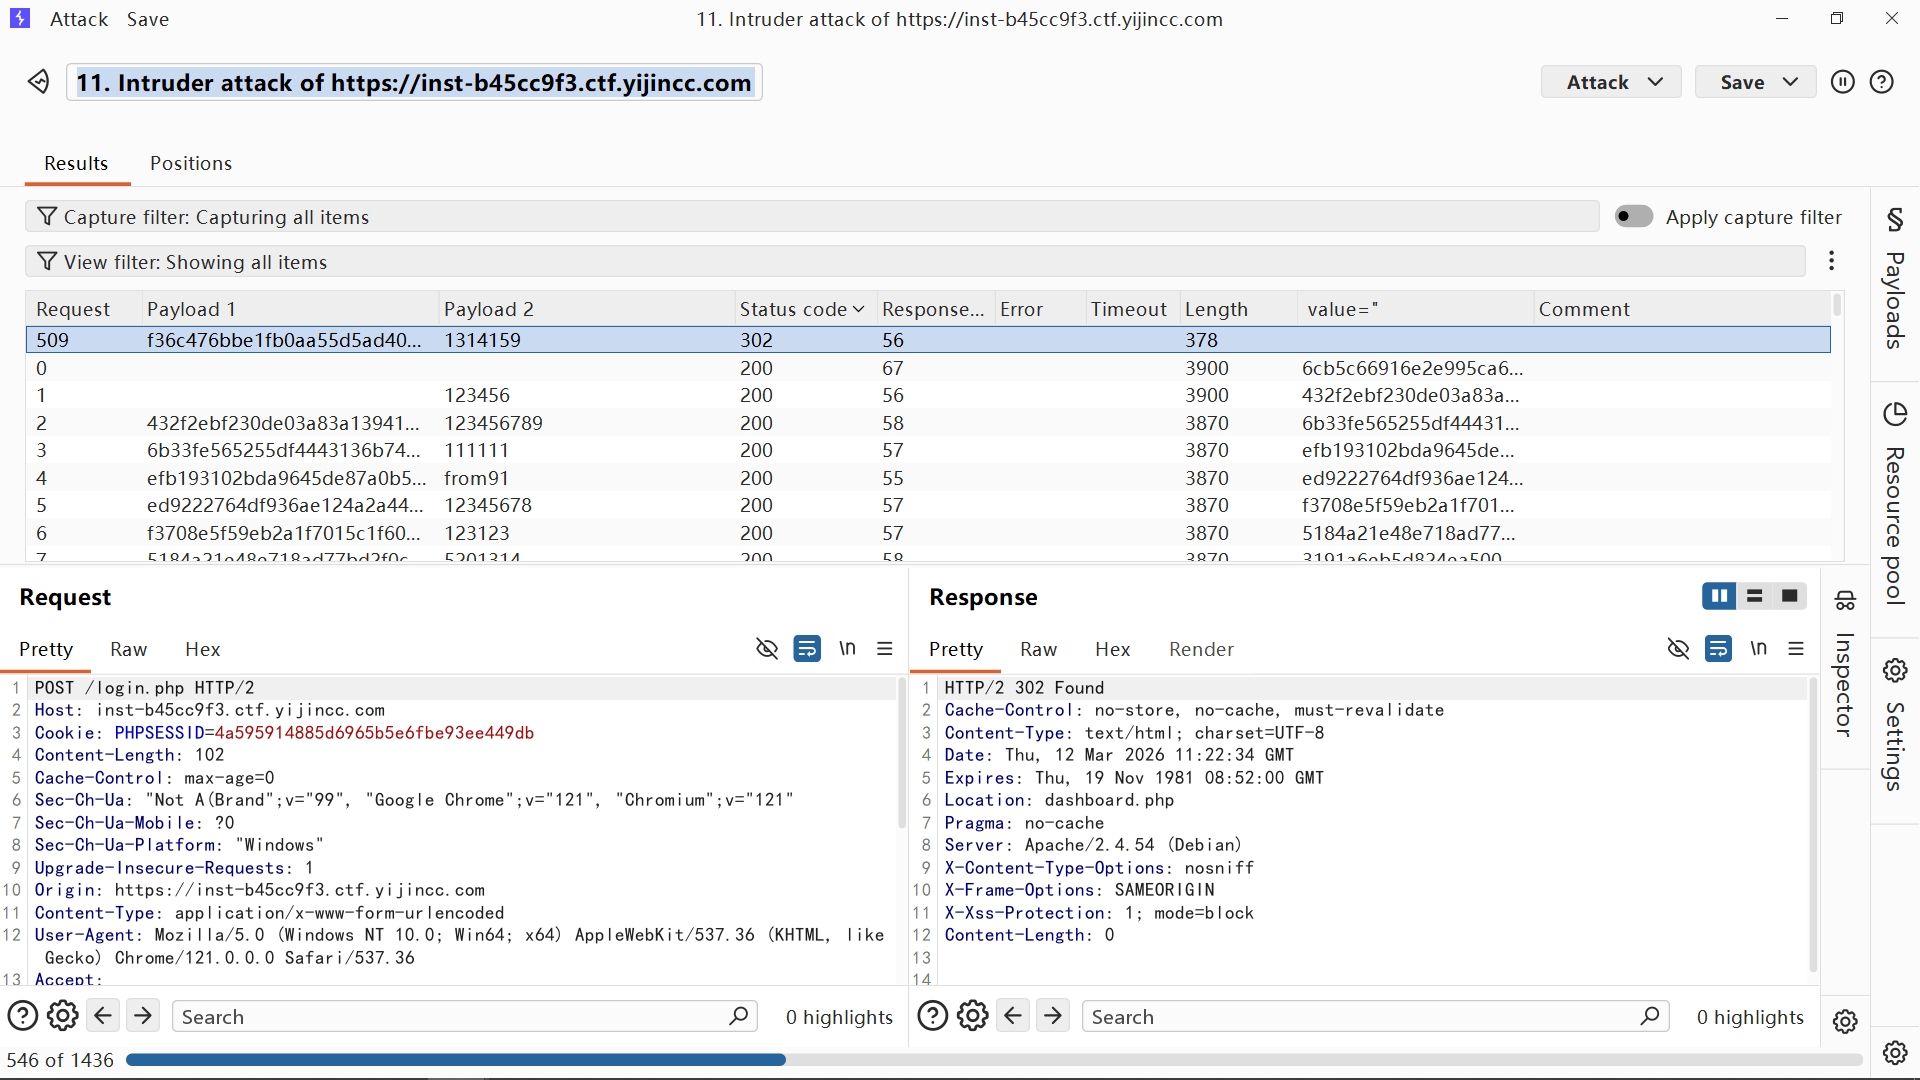Click the Intruder attack tab icon

(x=38, y=82)
